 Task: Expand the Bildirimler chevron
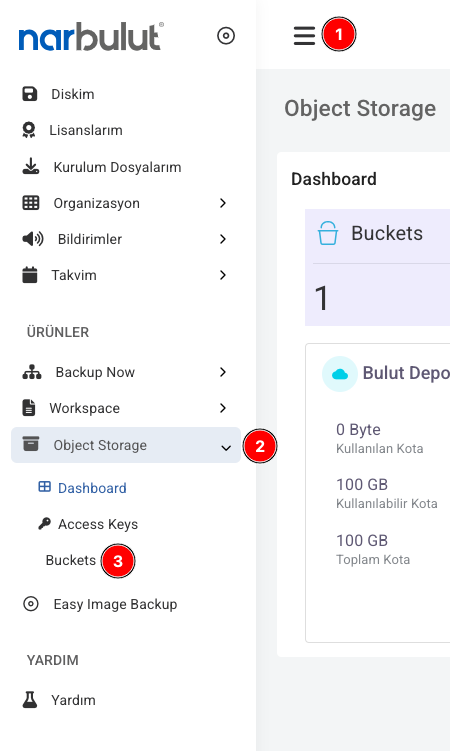[x=223, y=239]
